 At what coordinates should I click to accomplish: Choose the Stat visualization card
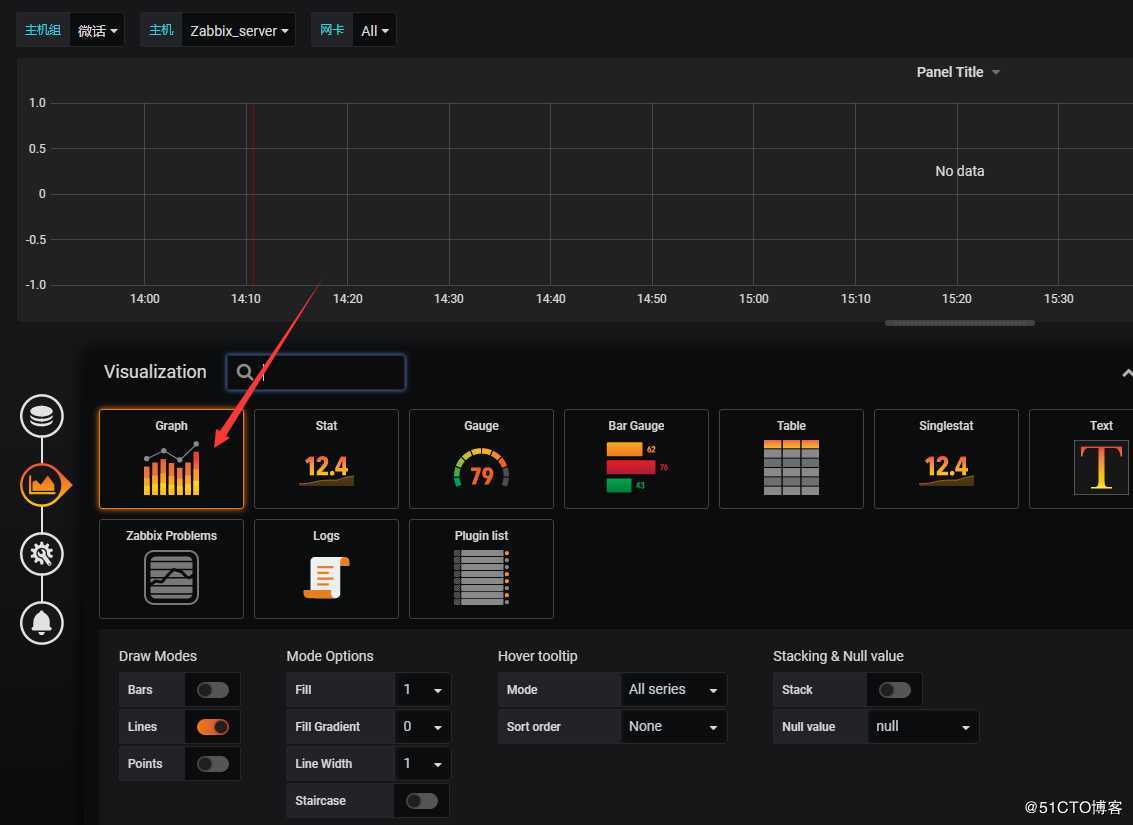(x=326, y=459)
